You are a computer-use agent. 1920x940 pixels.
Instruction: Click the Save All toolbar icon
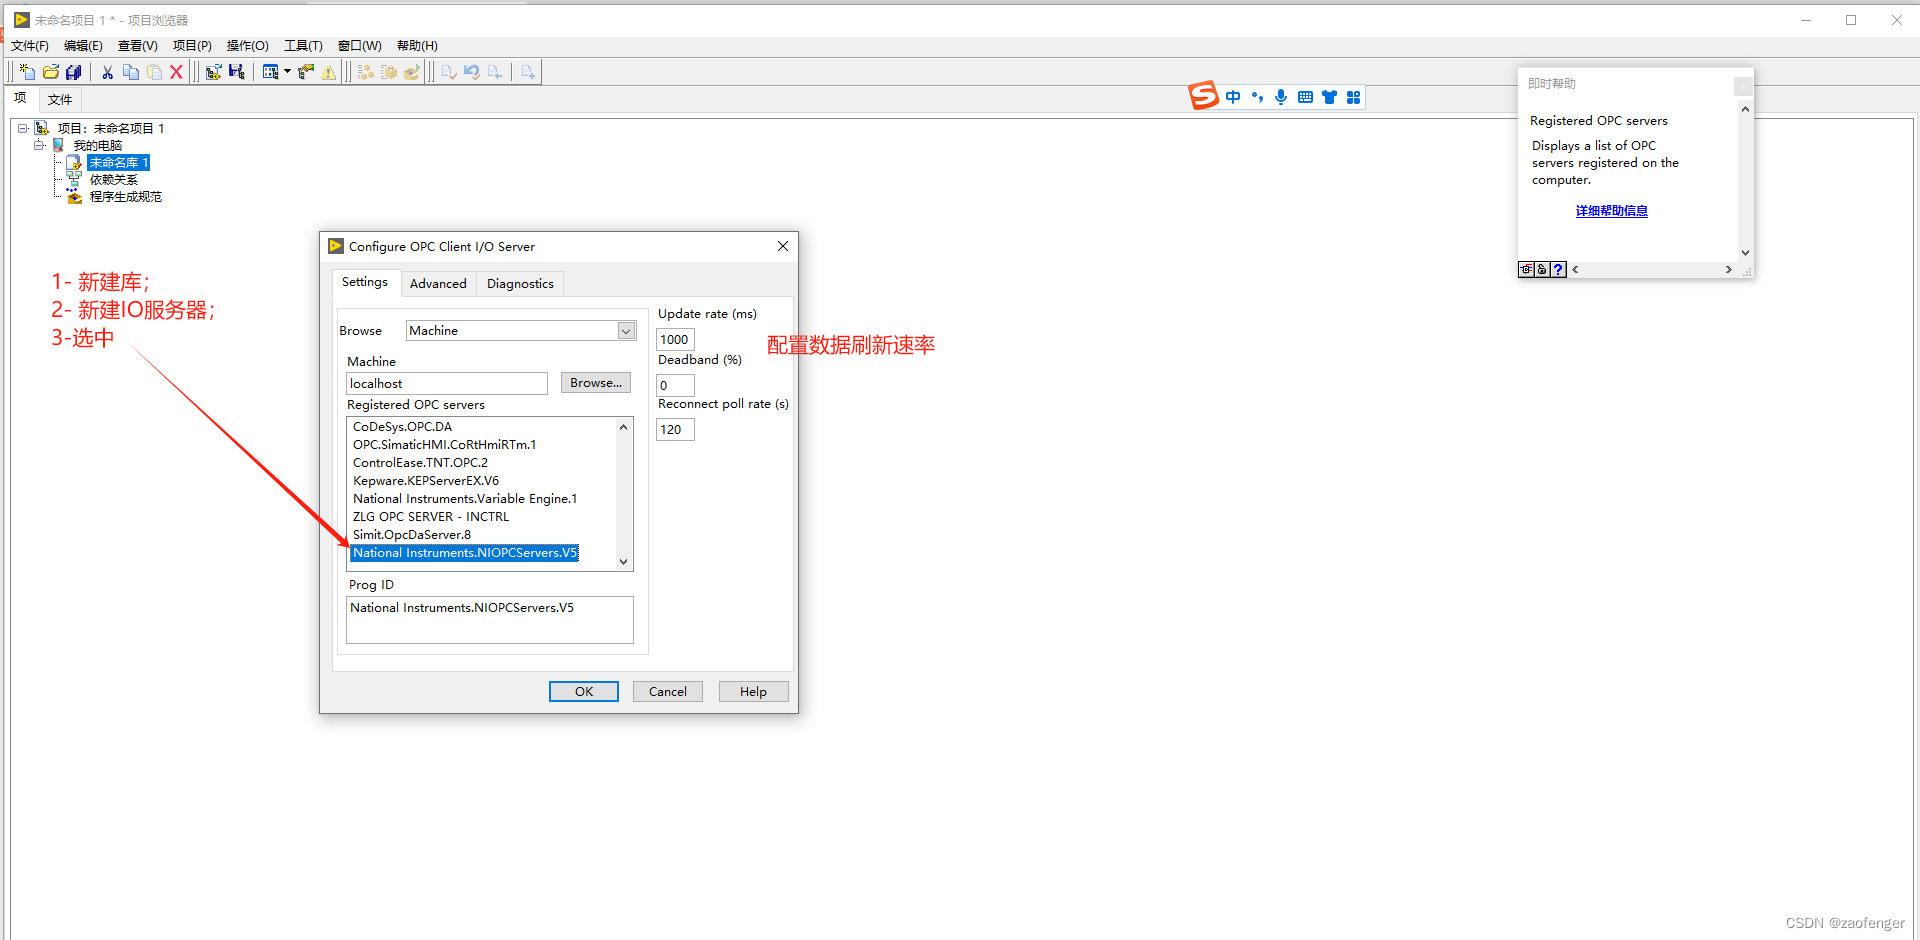pyautogui.click(x=73, y=71)
